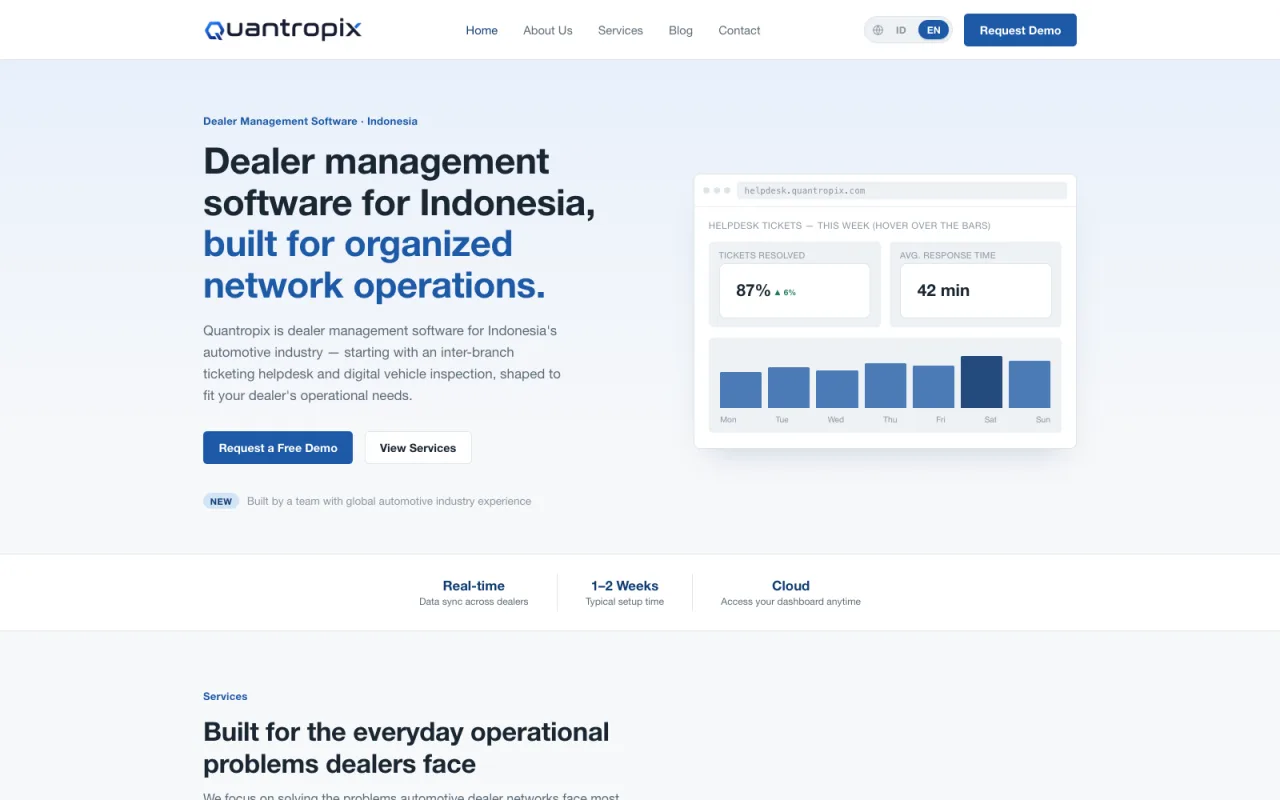Click the Fri bar in the chart
Screen dimensions: 1280x800
pos(933,386)
